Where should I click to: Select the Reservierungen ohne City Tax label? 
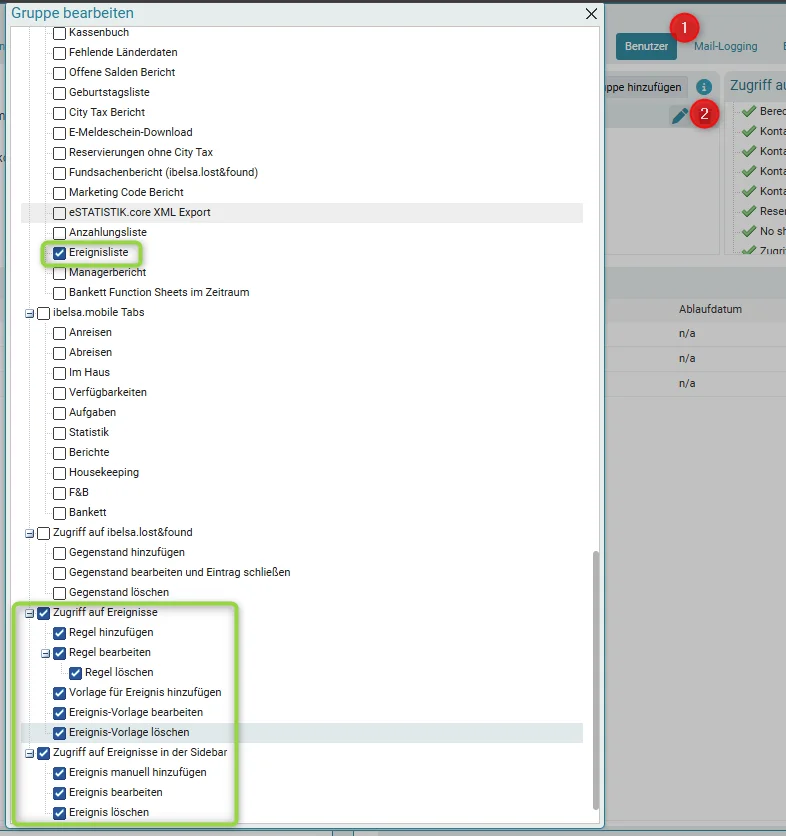[x=141, y=152]
